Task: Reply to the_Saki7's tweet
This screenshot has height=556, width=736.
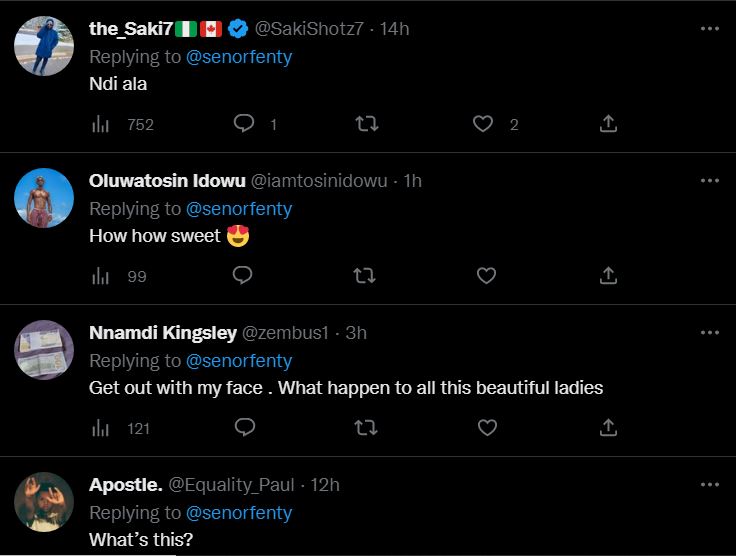Action: 243,123
